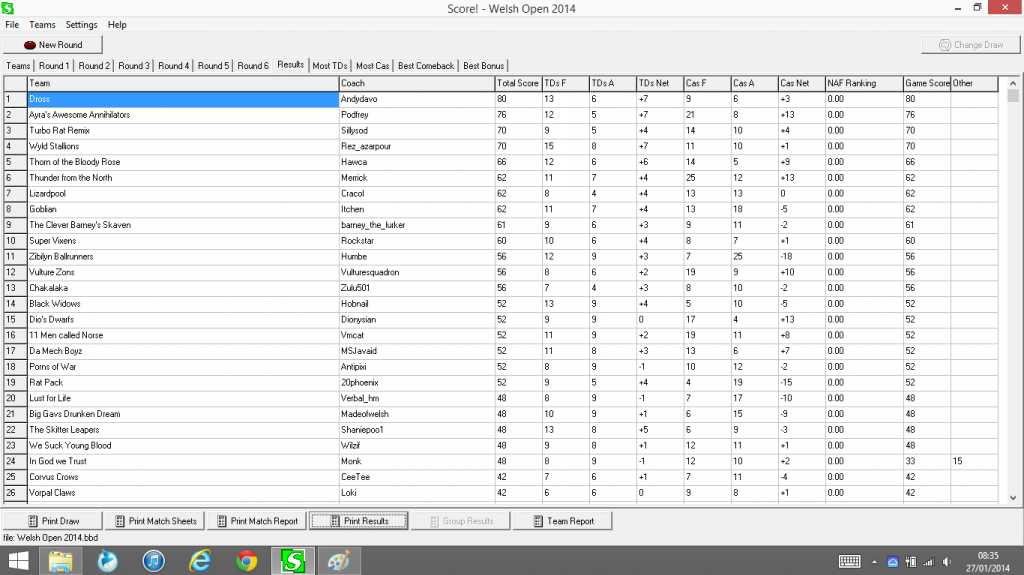The height and width of the screenshot is (575, 1024).
Task: Click the TDs F column header
Action: point(566,84)
